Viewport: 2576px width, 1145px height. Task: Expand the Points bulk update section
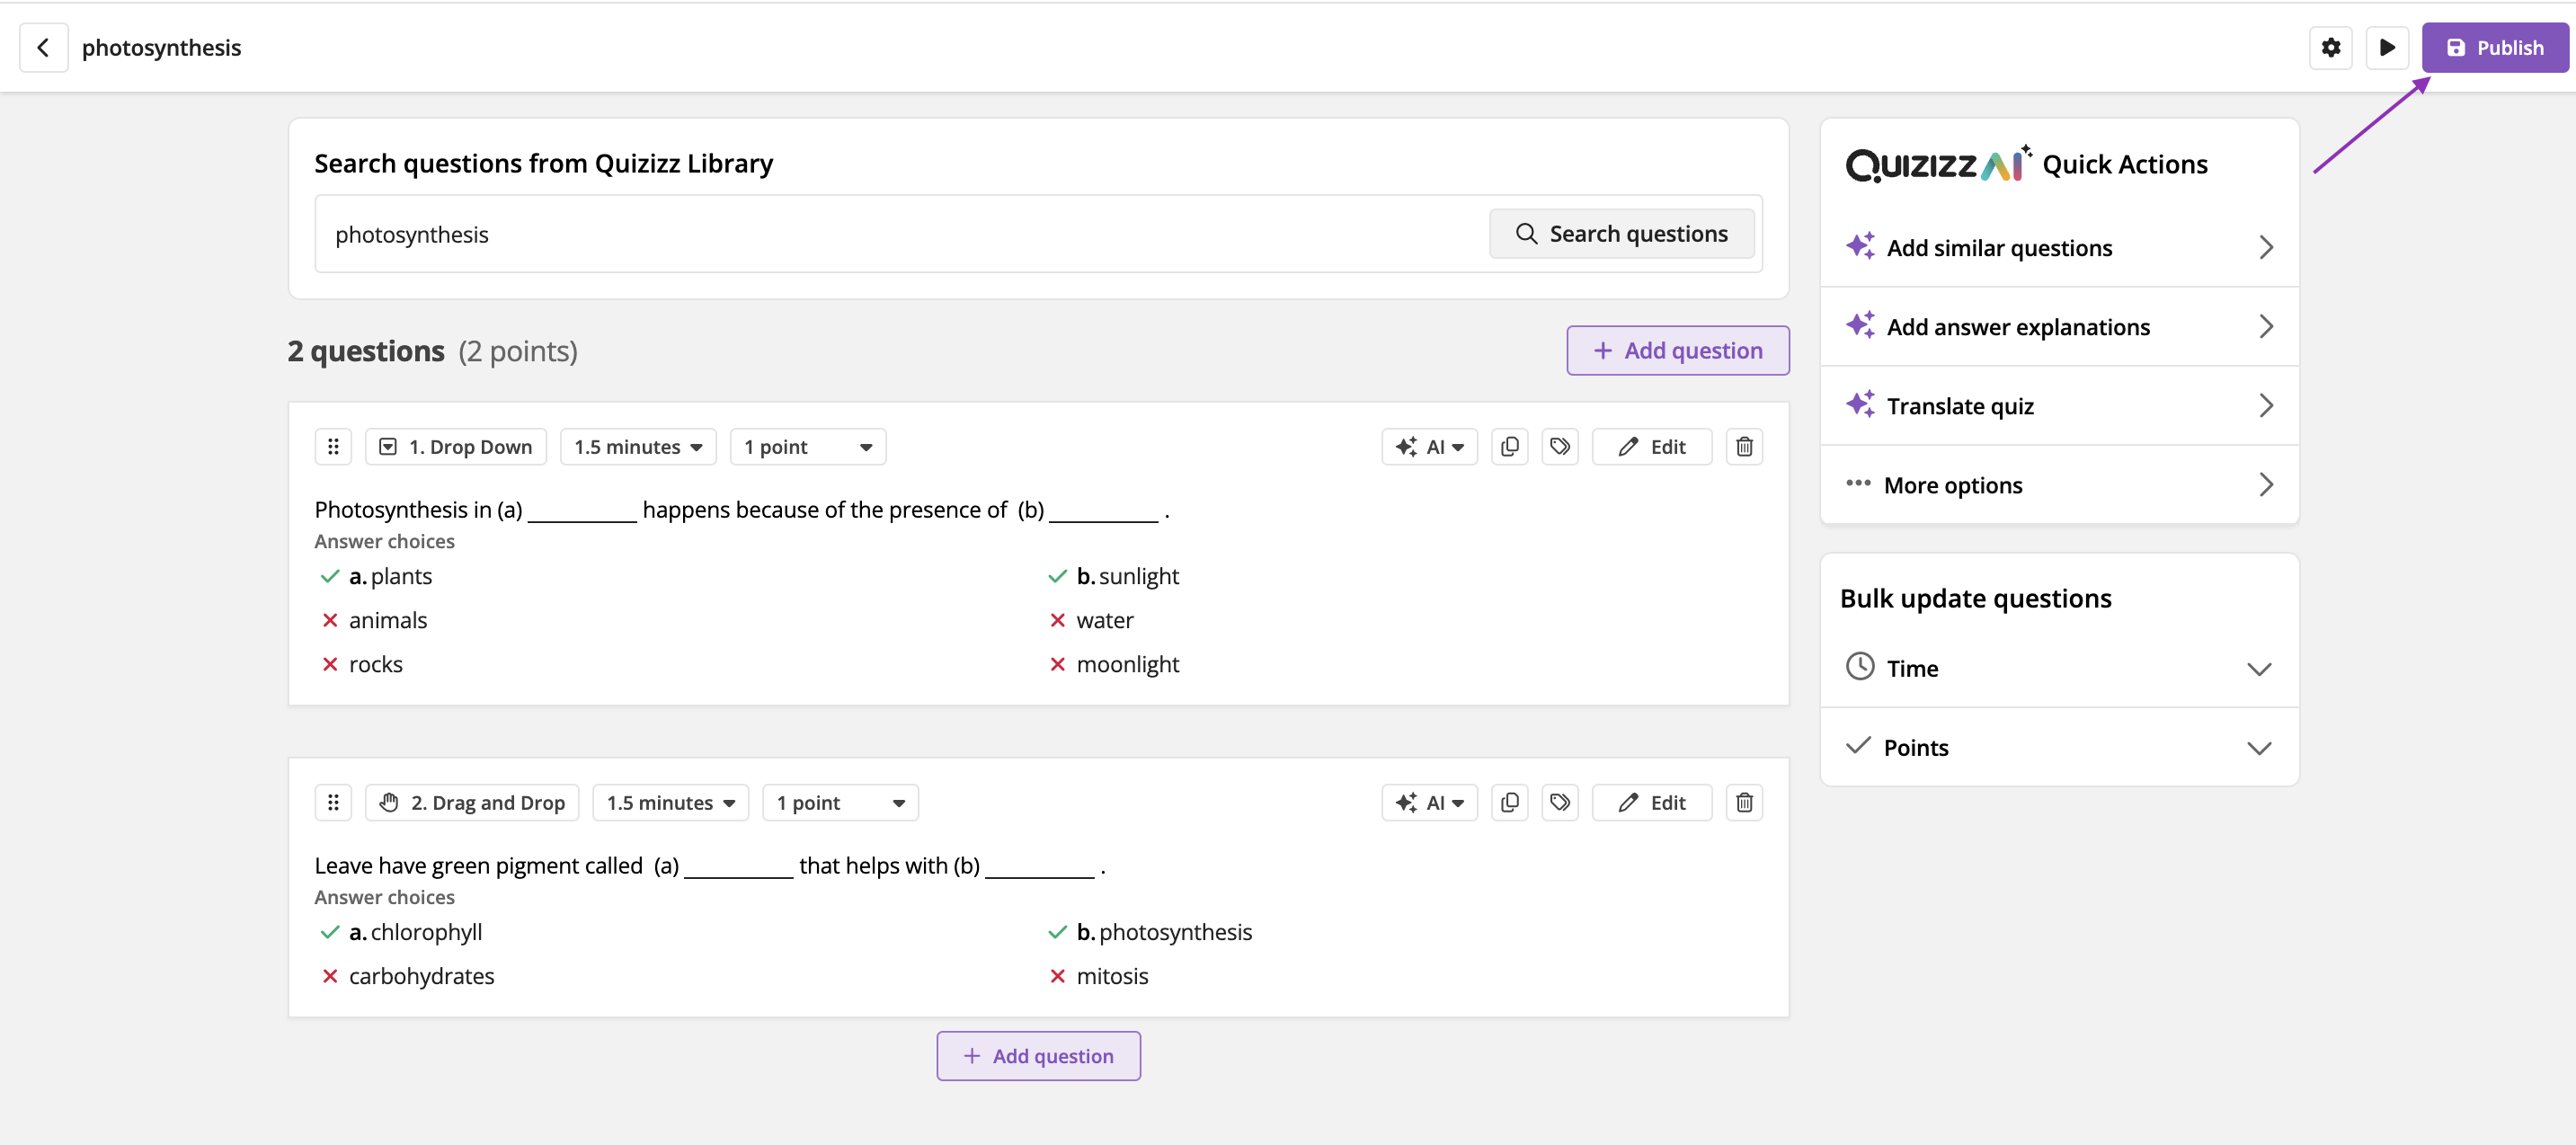tap(2058, 747)
